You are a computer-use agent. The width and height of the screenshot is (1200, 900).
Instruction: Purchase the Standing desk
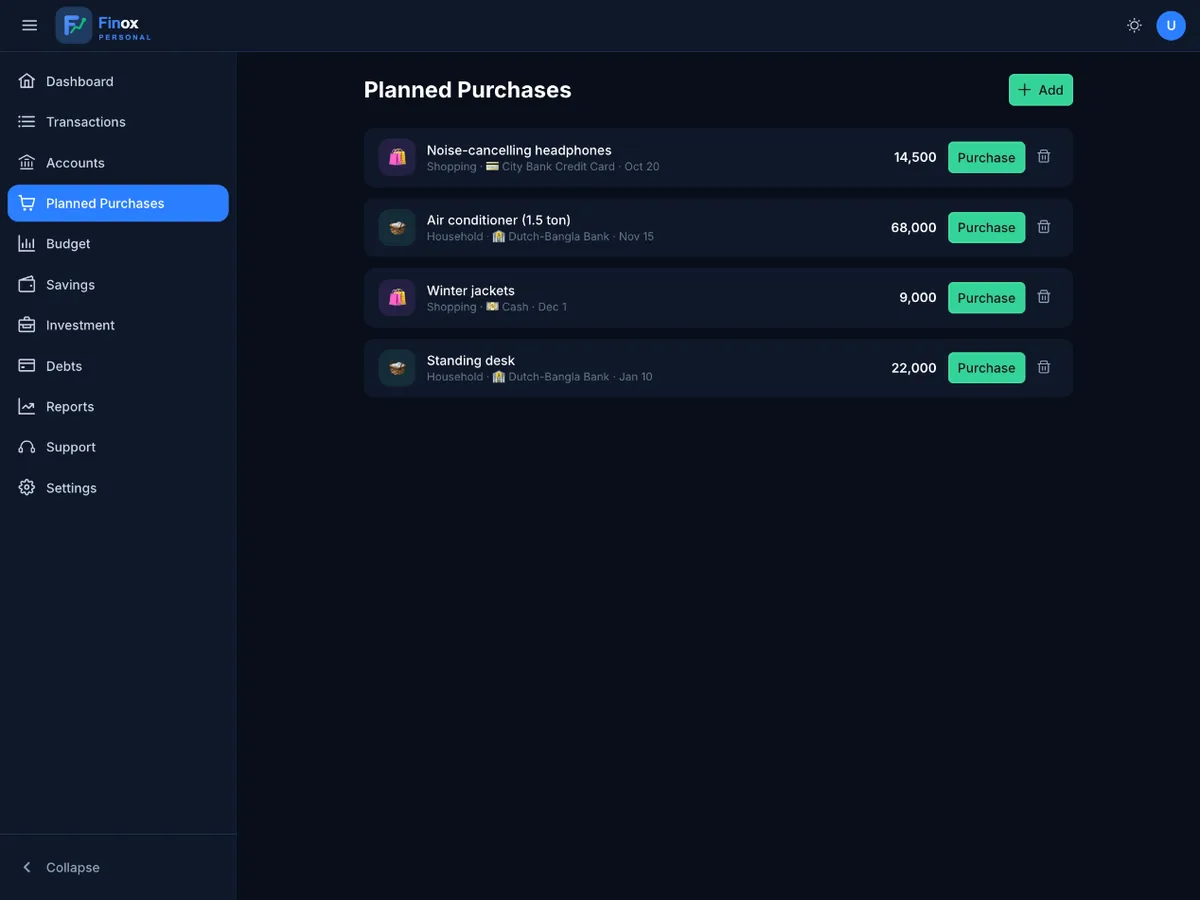(x=986, y=368)
